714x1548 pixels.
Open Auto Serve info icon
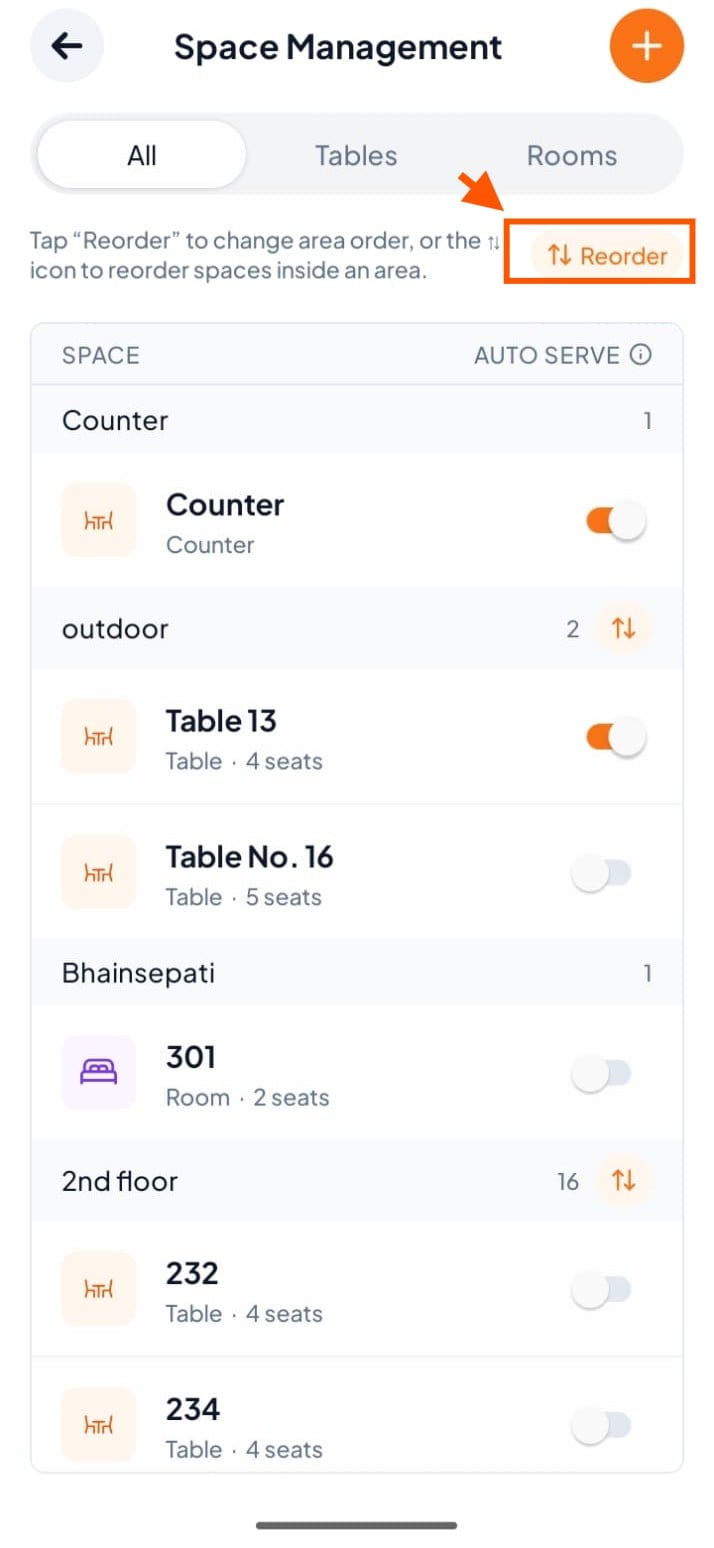pos(642,355)
